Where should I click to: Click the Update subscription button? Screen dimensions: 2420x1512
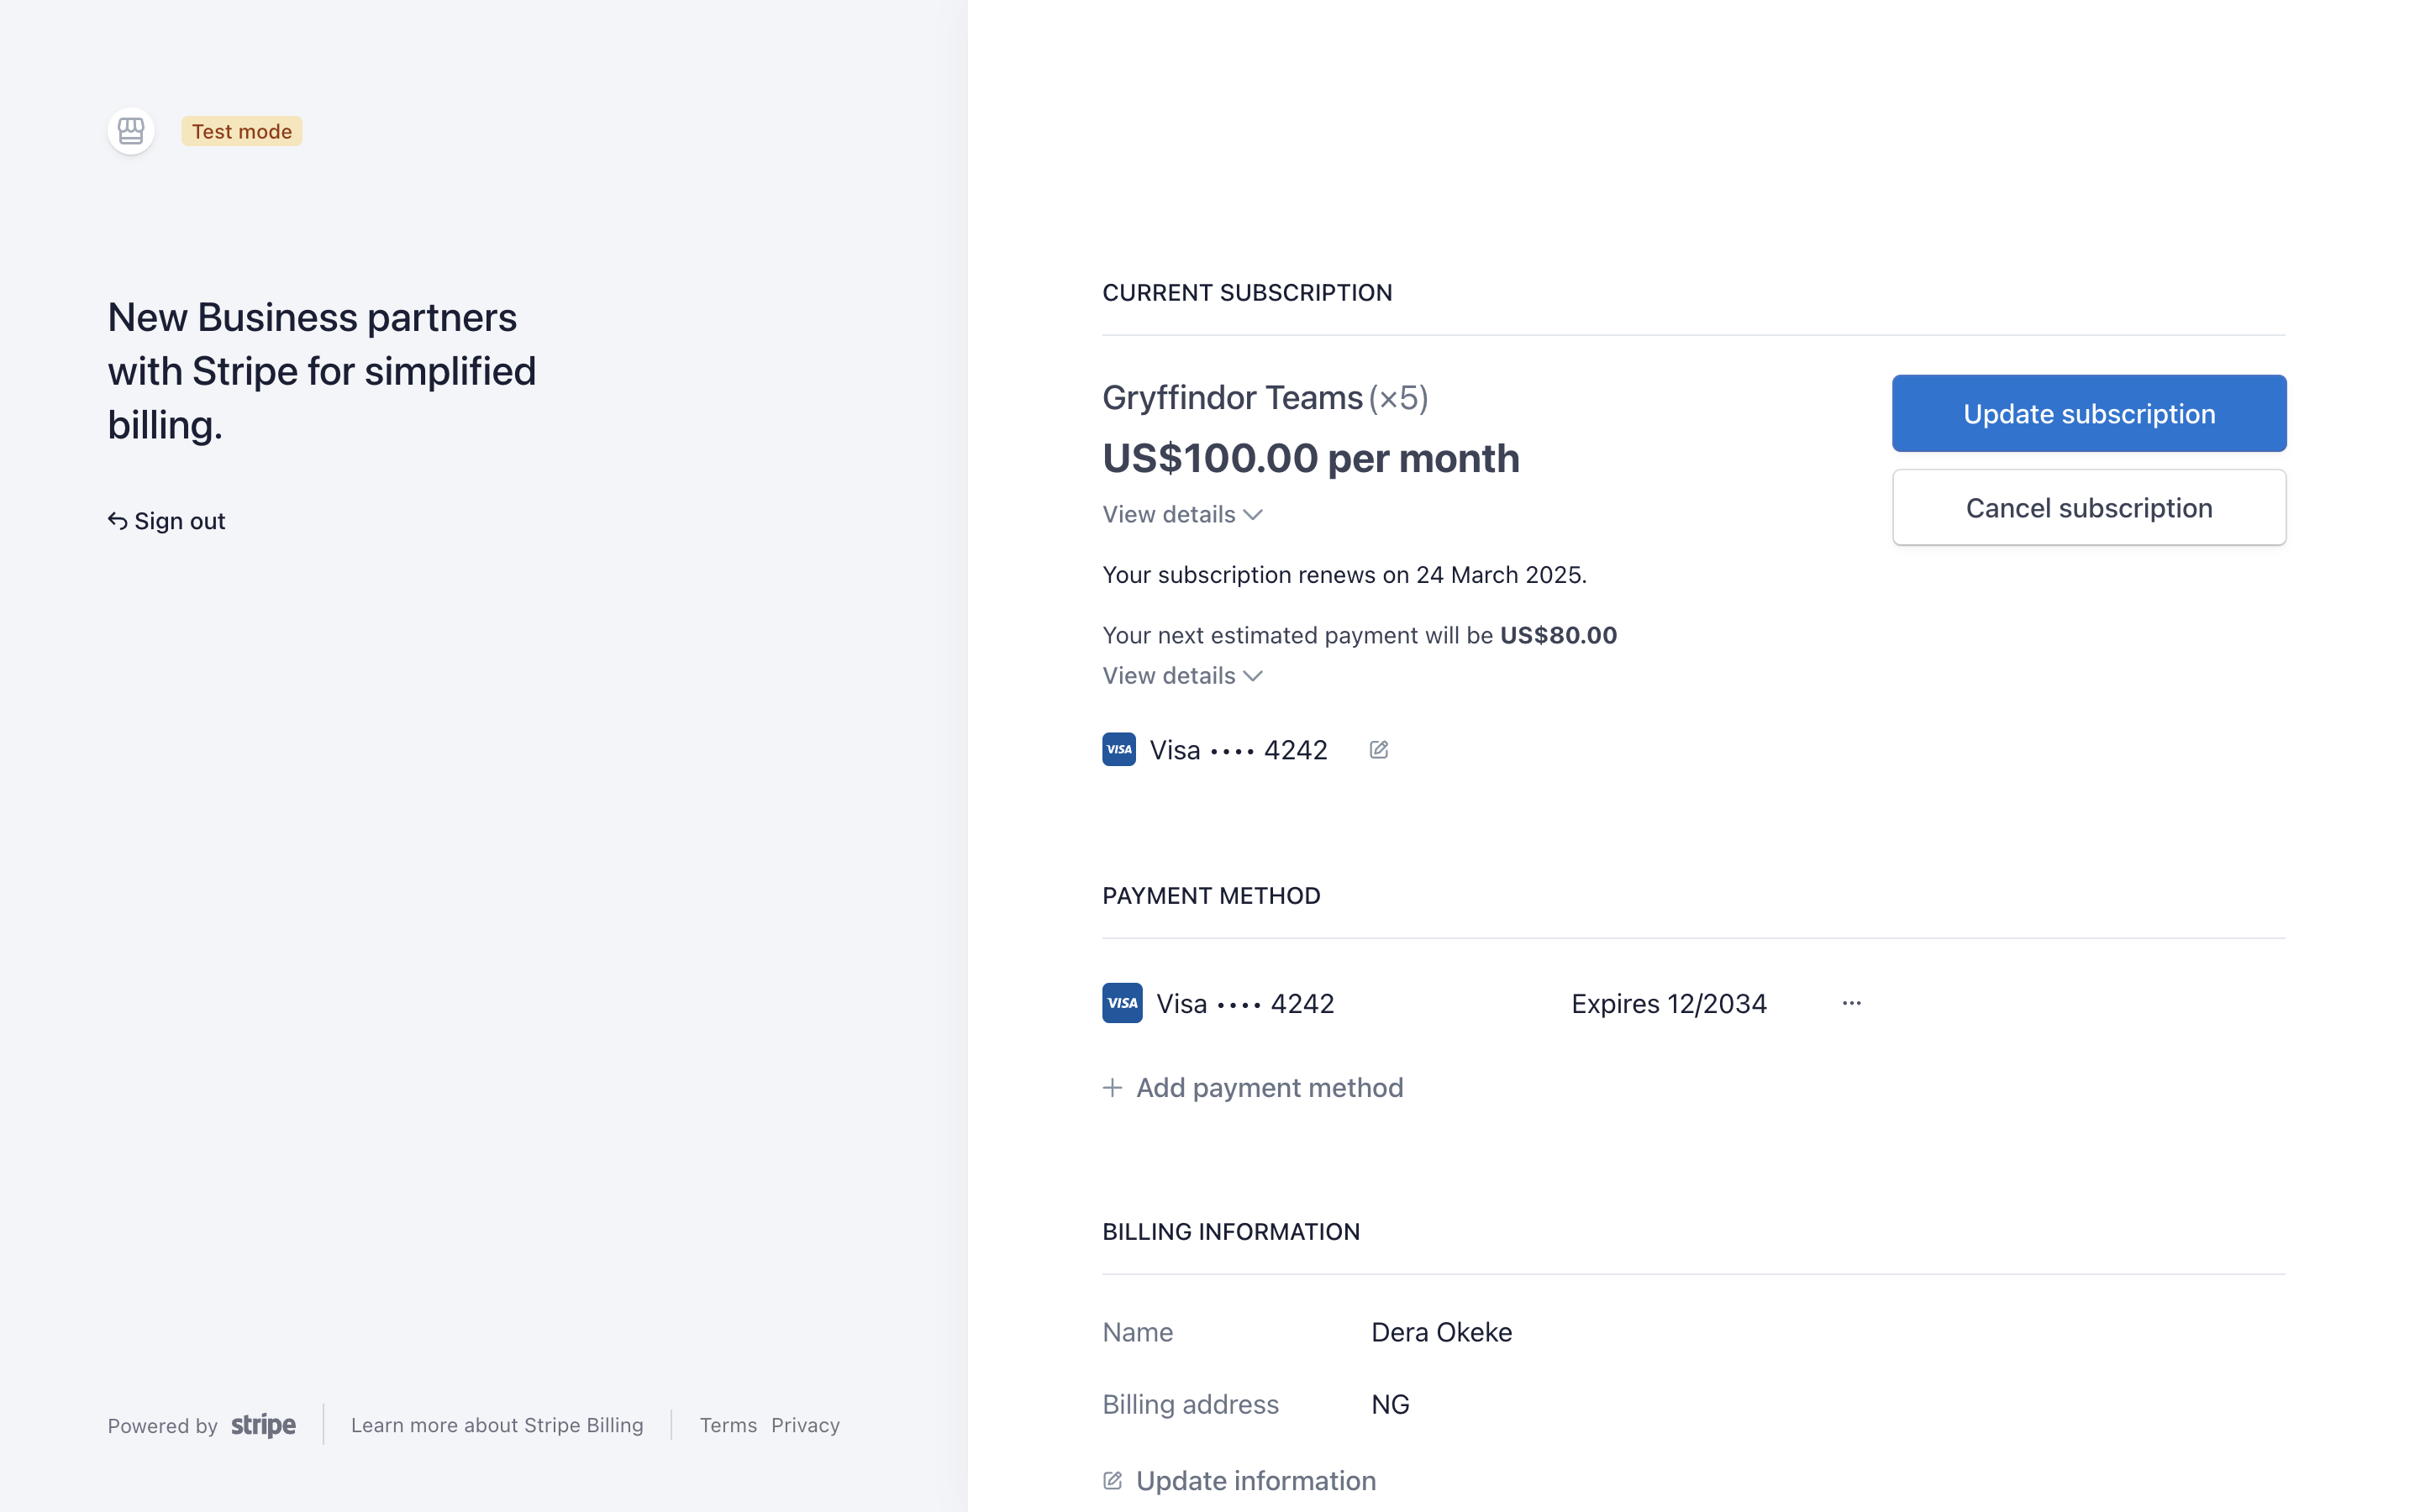click(x=2089, y=413)
